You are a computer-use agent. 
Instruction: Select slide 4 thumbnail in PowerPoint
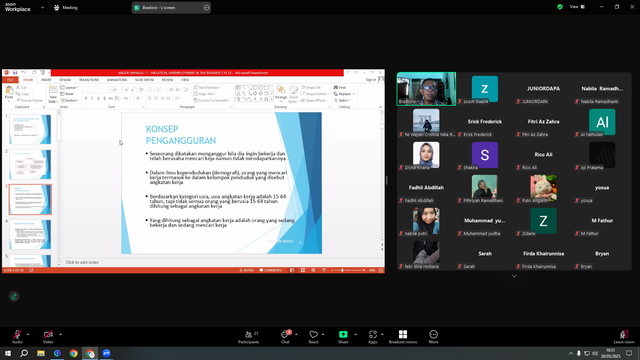pyautogui.click(x=30, y=234)
